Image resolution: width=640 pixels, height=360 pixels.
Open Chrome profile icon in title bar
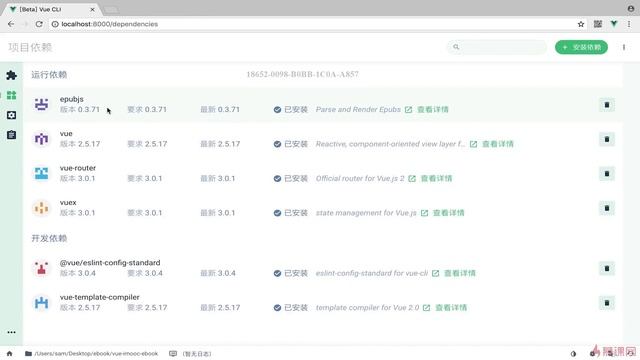pyautogui.click(x=631, y=8)
